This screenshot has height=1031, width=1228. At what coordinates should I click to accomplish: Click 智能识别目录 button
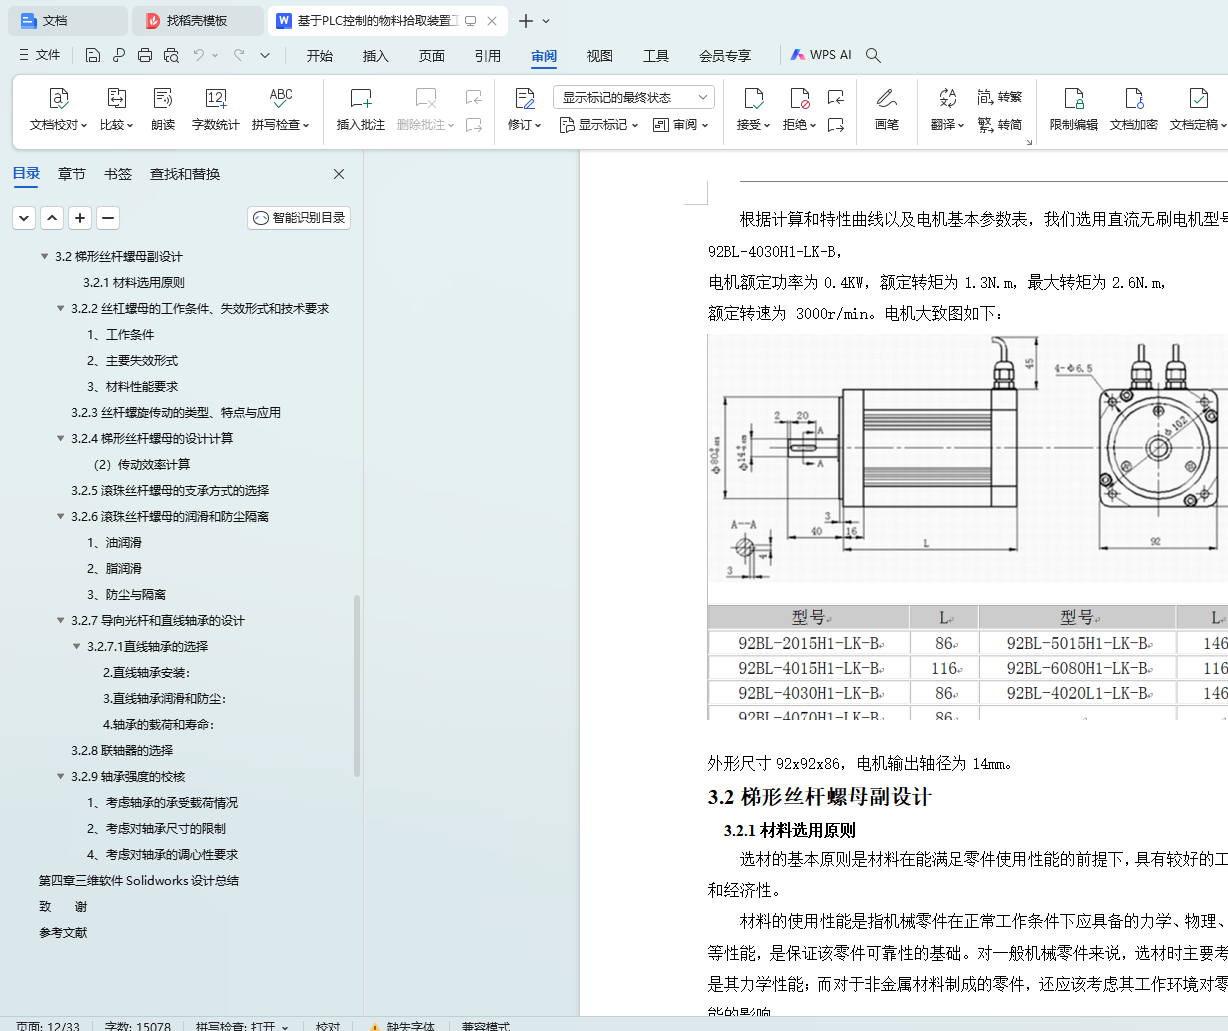pyautogui.click(x=299, y=217)
